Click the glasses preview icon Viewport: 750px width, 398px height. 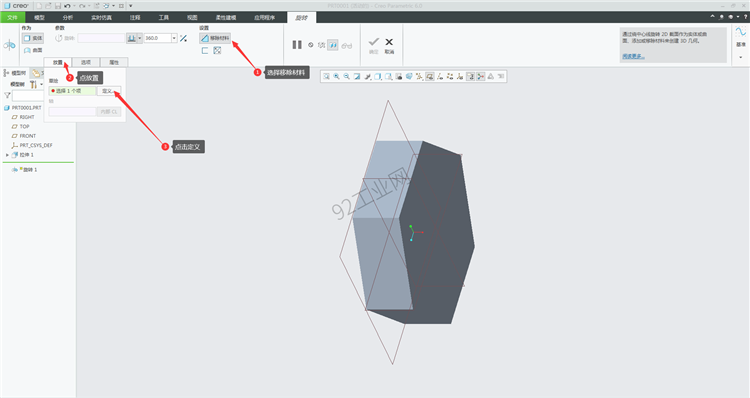[x=347, y=45]
